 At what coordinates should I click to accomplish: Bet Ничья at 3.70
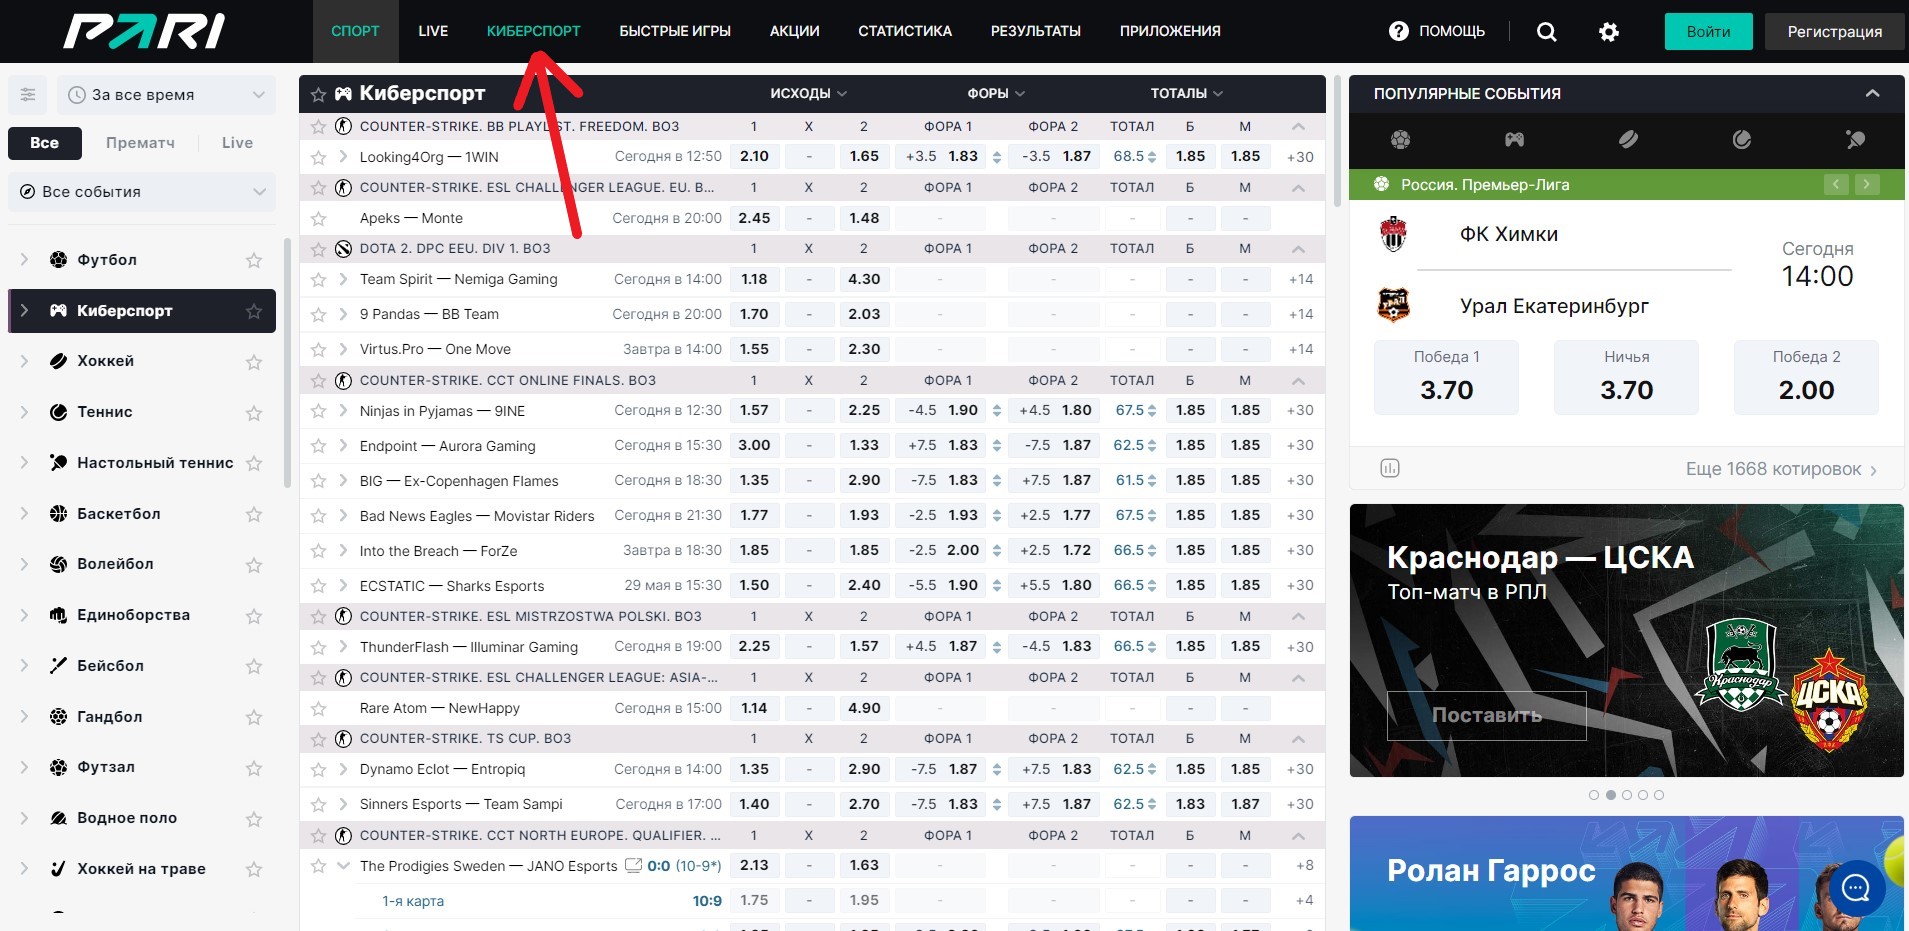pos(1626,377)
